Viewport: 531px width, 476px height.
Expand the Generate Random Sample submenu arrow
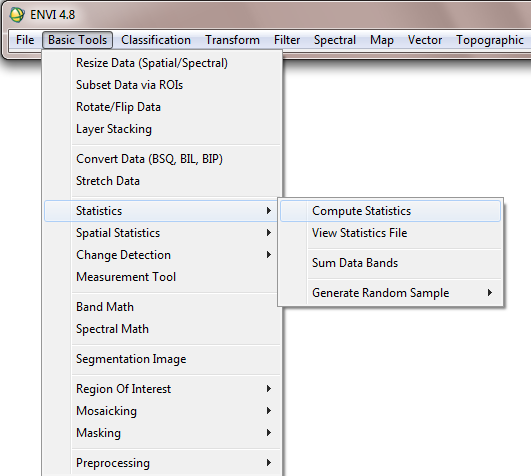[x=490, y=293]
